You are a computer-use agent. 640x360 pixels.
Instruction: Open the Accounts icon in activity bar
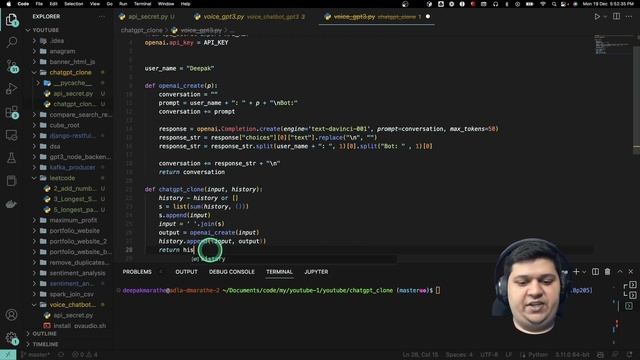(11, 315)
